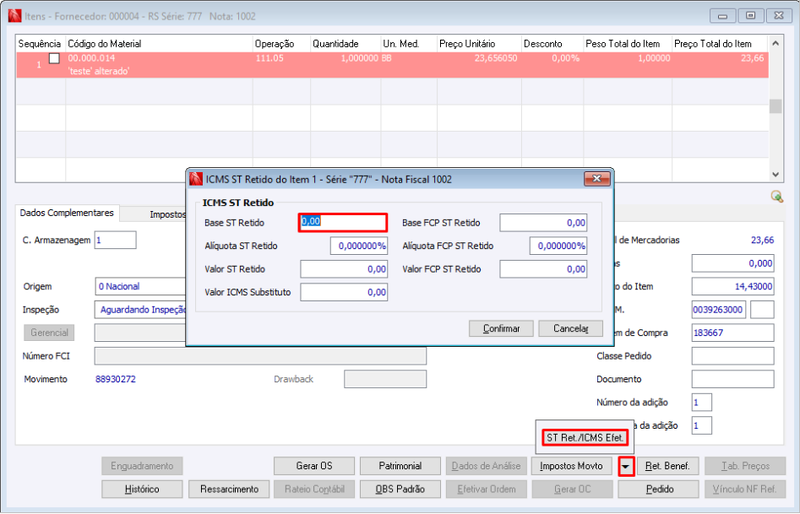Click the Alíquota ST Retido field
Image resolution: width=800 pixels, height=514 pixels.
point(359,246)
